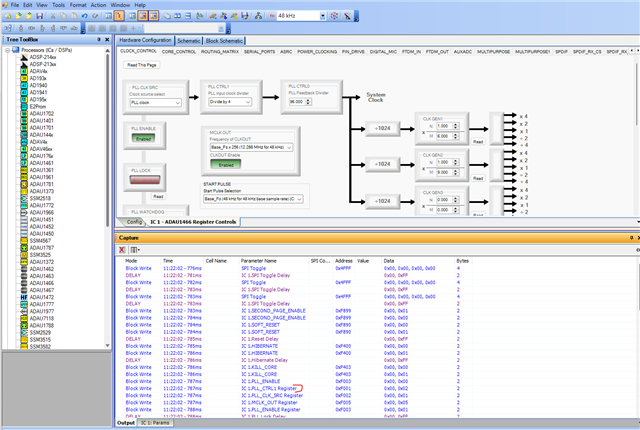This screenshot has height=430, width=640.
Task: Select E2Prom in the Tree ToolBox
Action: [x=37, y=106]
